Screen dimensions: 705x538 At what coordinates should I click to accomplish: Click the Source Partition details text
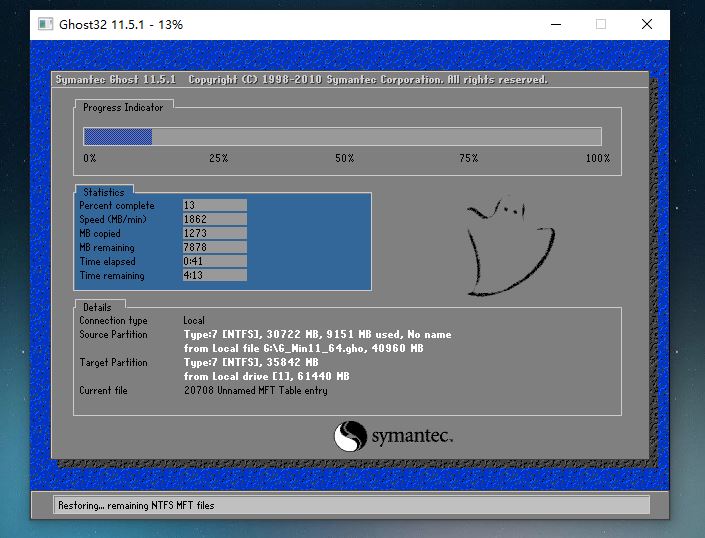pos(317,335)
